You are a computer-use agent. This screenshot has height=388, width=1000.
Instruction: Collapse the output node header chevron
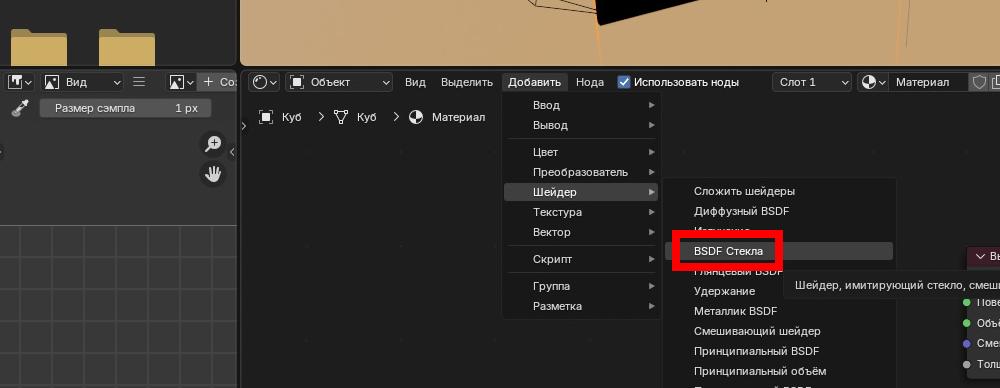[980, 257]
